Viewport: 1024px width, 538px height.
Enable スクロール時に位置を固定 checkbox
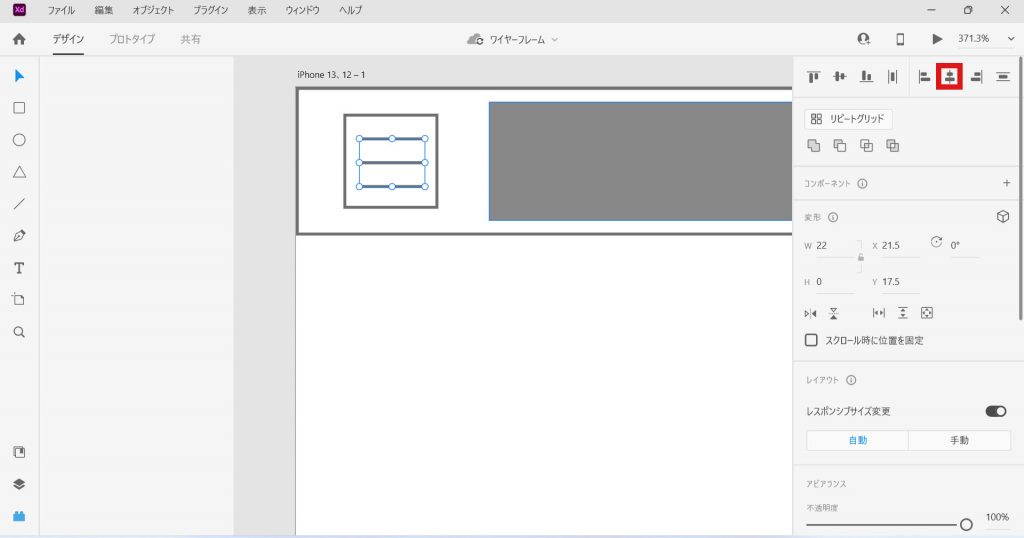point(811,340)
